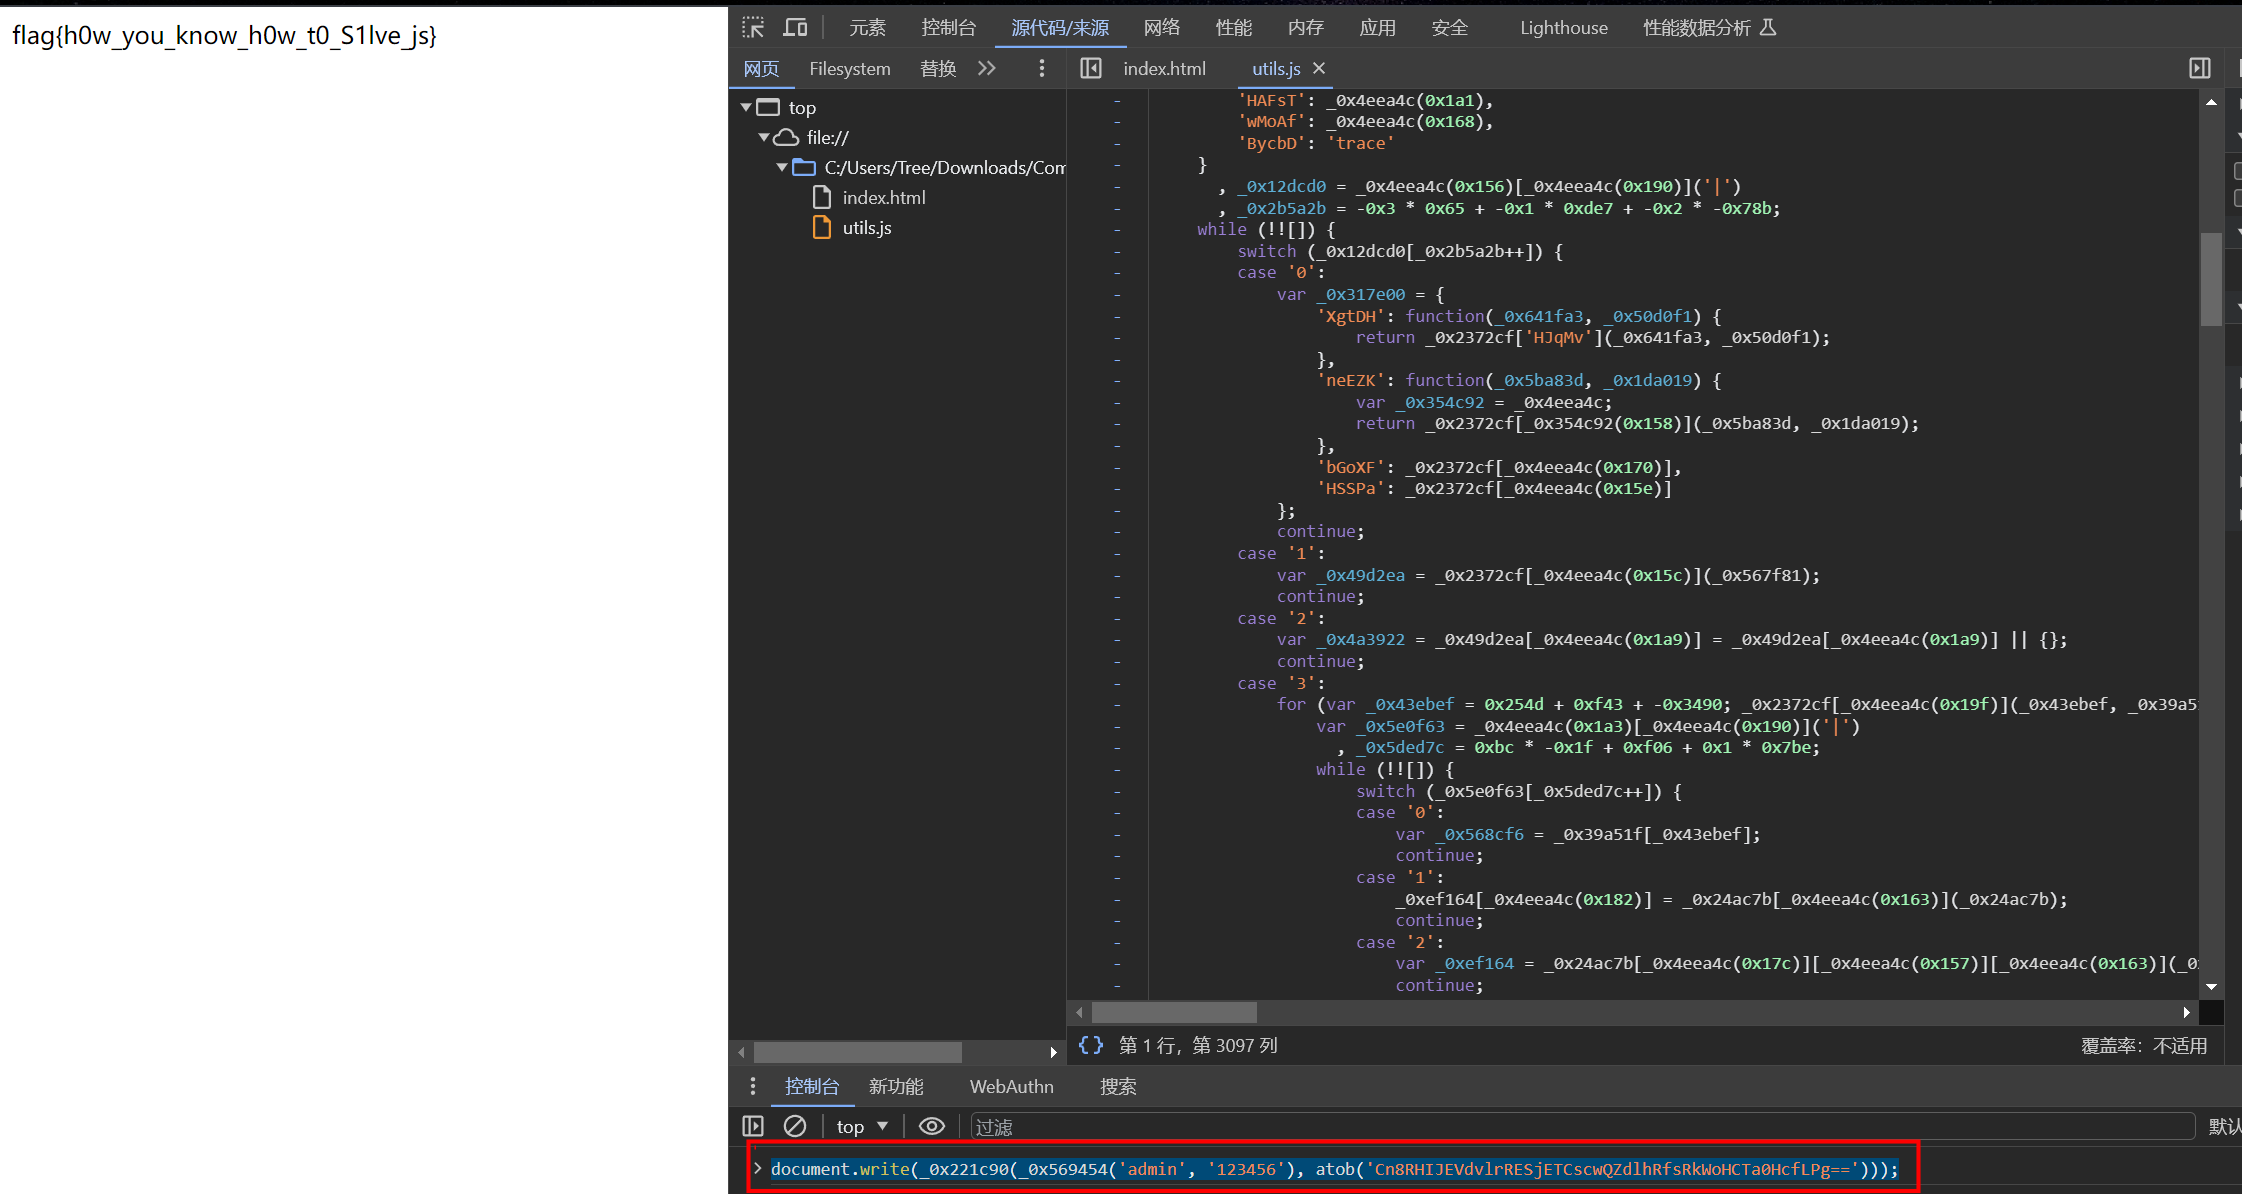Clear console with the ban icon
Viewport: 2242px width, 1194px height.
(795, 1126)
